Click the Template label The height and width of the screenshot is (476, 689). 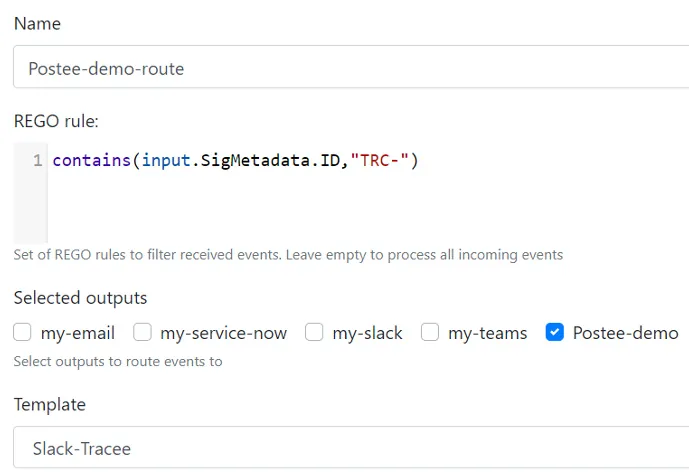point(50,405)
